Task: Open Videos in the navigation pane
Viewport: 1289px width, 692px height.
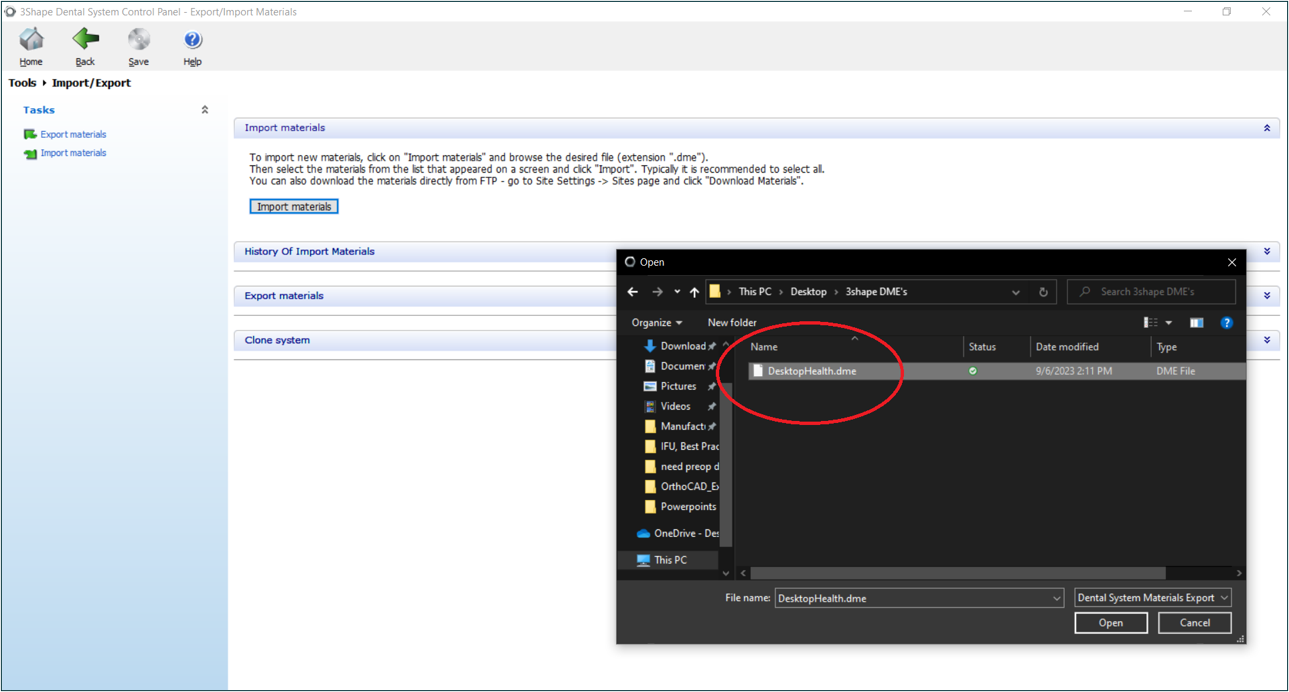Action: coord(675,406)
